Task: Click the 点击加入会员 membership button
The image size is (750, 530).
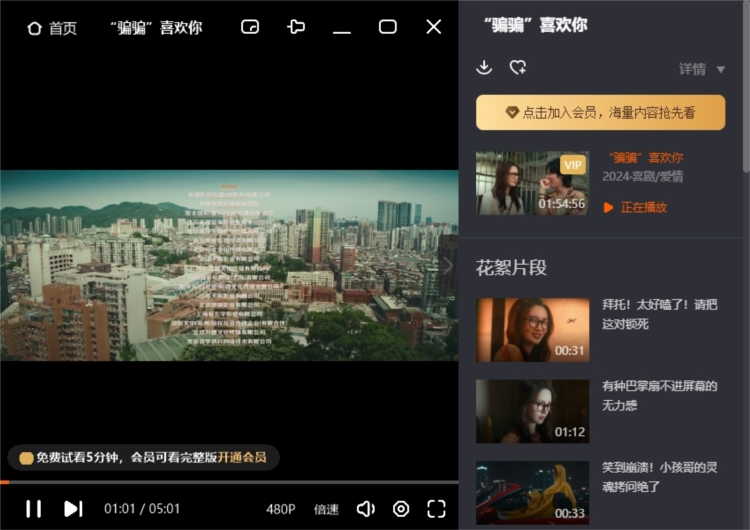Action: (x=600, y=113)
